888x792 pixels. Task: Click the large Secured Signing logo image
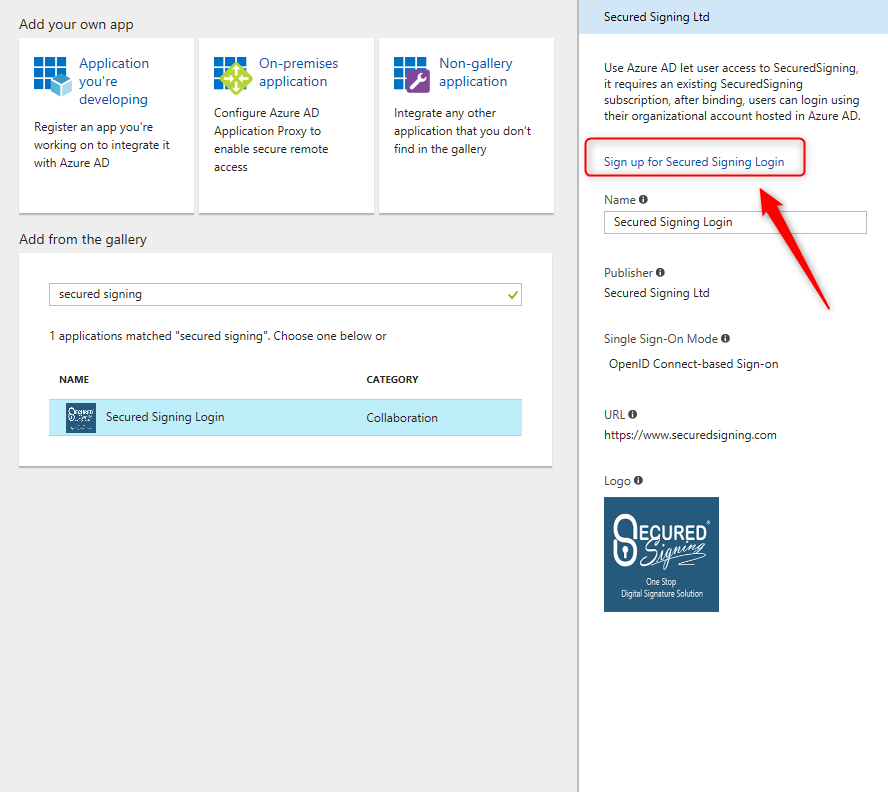[661, 554]
